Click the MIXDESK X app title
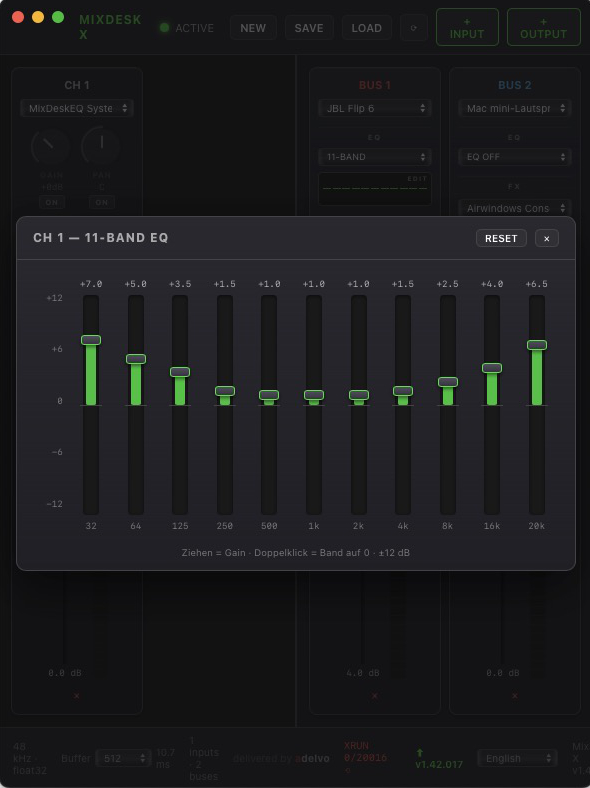The image size is (590, 788). (110, 27)
